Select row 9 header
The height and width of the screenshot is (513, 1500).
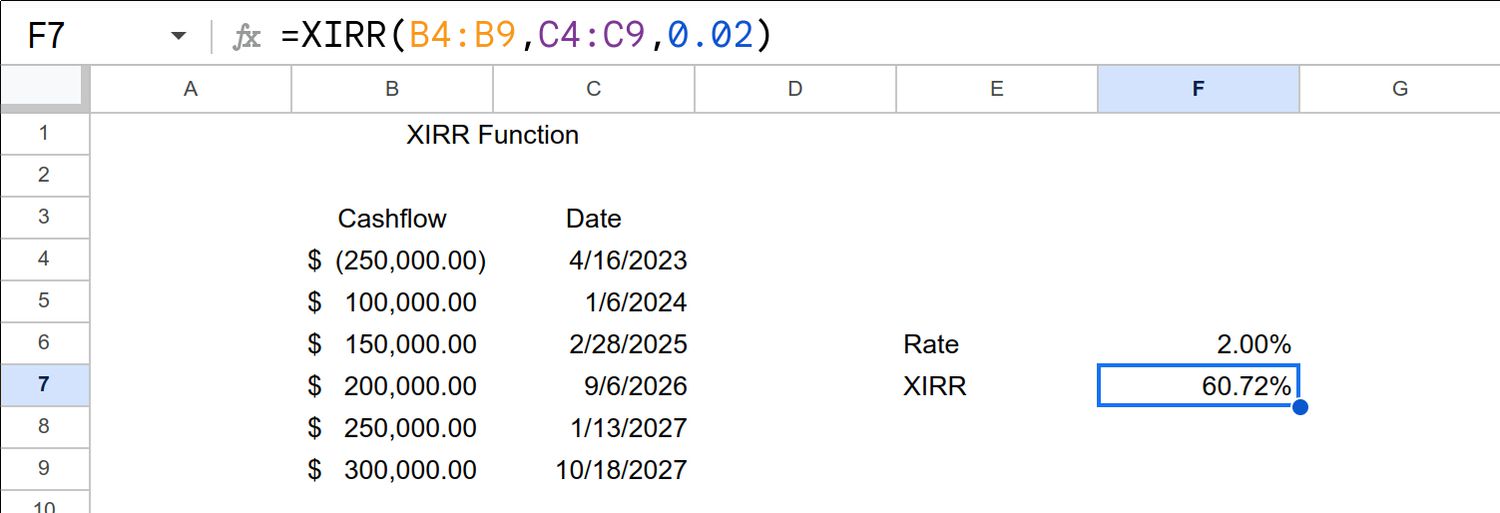(45, 469)
